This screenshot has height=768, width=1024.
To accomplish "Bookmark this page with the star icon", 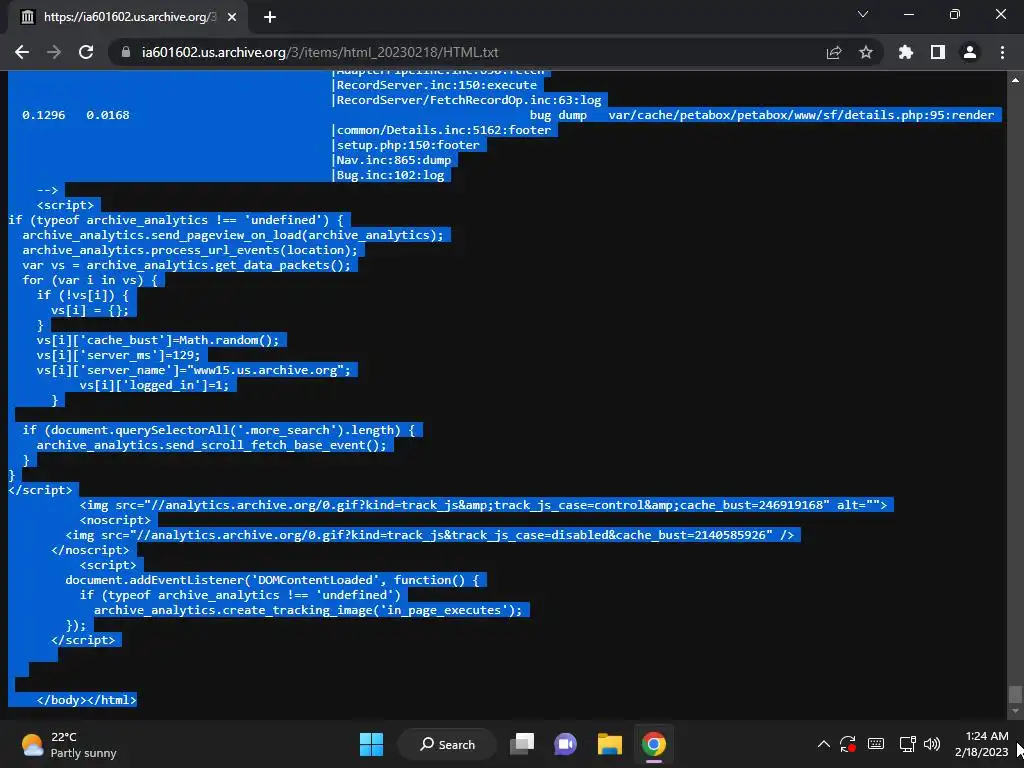I will pyautogui.click(x=866, y=52).
